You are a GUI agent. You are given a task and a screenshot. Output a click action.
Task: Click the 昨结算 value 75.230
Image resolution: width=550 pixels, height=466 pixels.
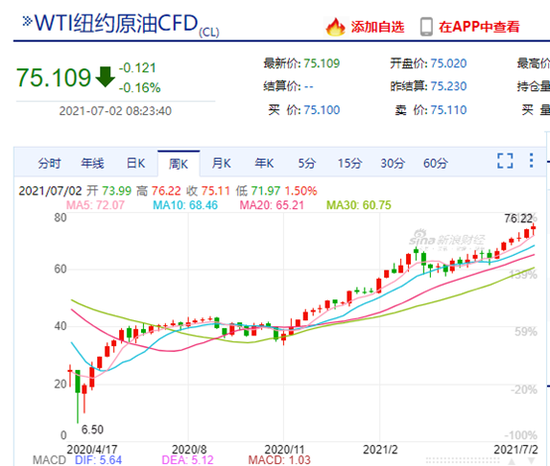(x=448, y=86)
